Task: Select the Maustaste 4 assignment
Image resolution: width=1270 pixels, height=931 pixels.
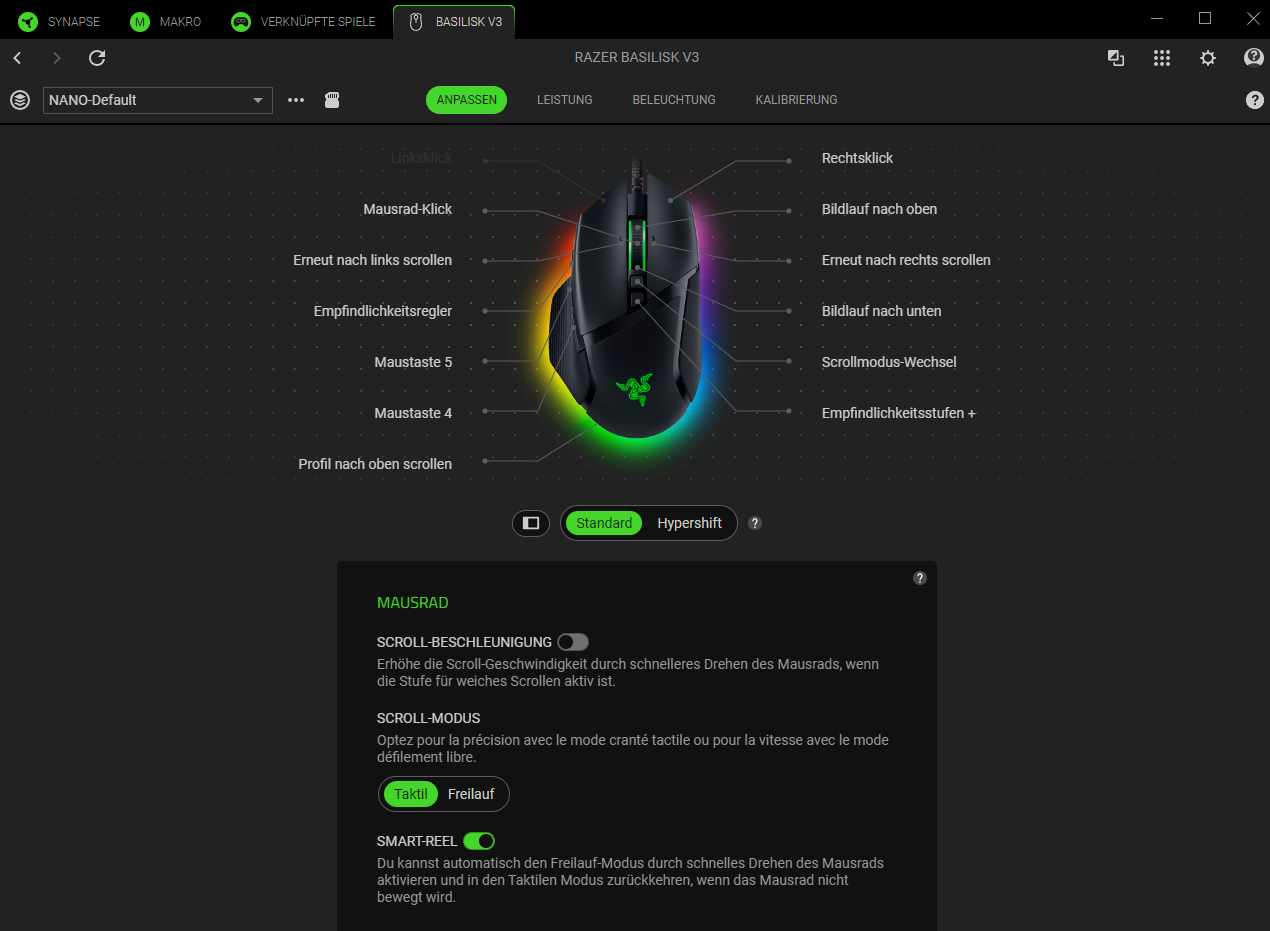Action: click(413, 413)
